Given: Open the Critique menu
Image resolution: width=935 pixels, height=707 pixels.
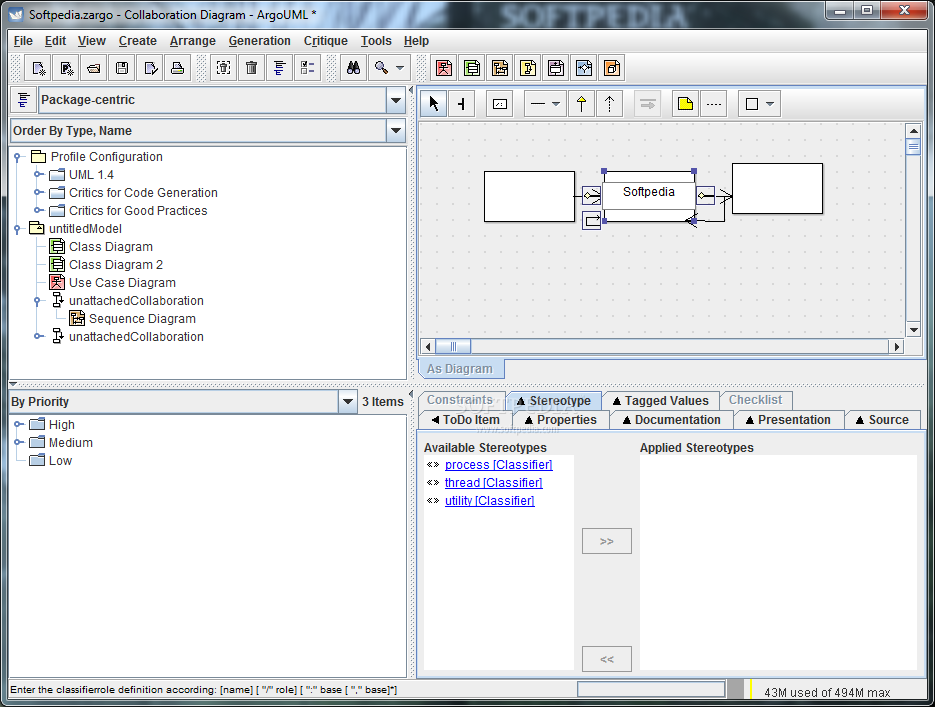Looking at the screenshot, I should [x=326, y=41].
